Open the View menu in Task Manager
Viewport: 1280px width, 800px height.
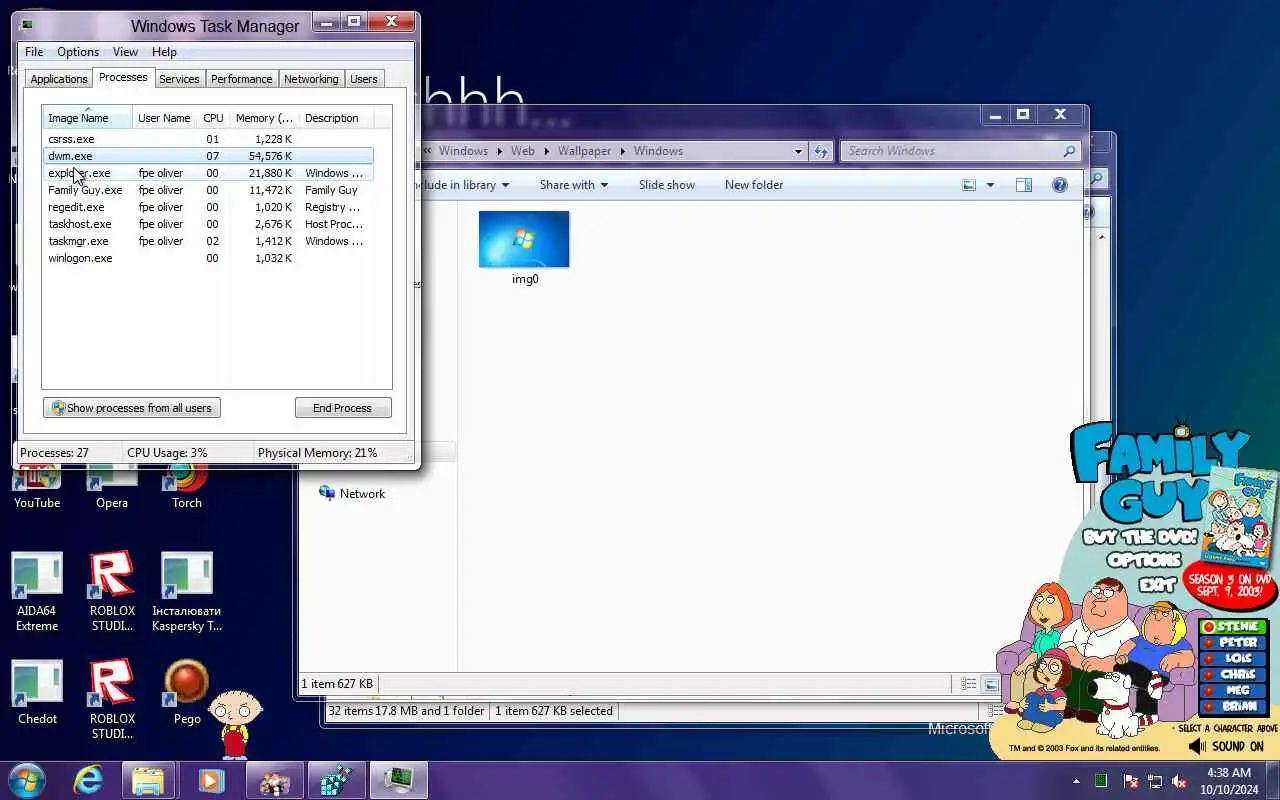(x=125, y=52)
